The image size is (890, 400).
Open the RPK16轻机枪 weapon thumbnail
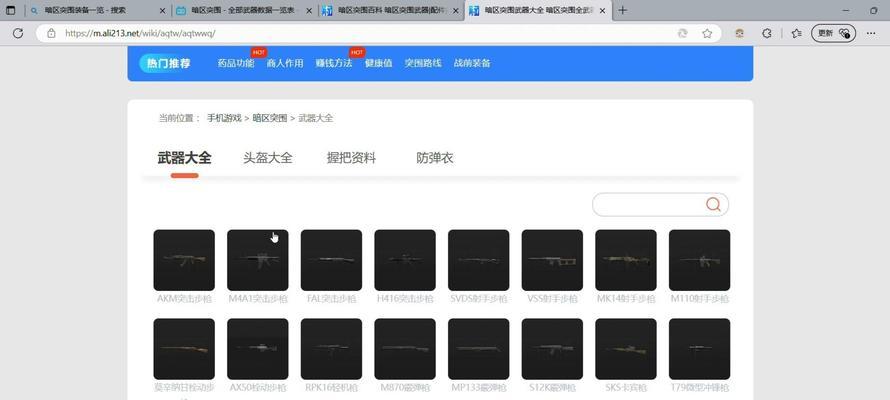coord(331,349)
